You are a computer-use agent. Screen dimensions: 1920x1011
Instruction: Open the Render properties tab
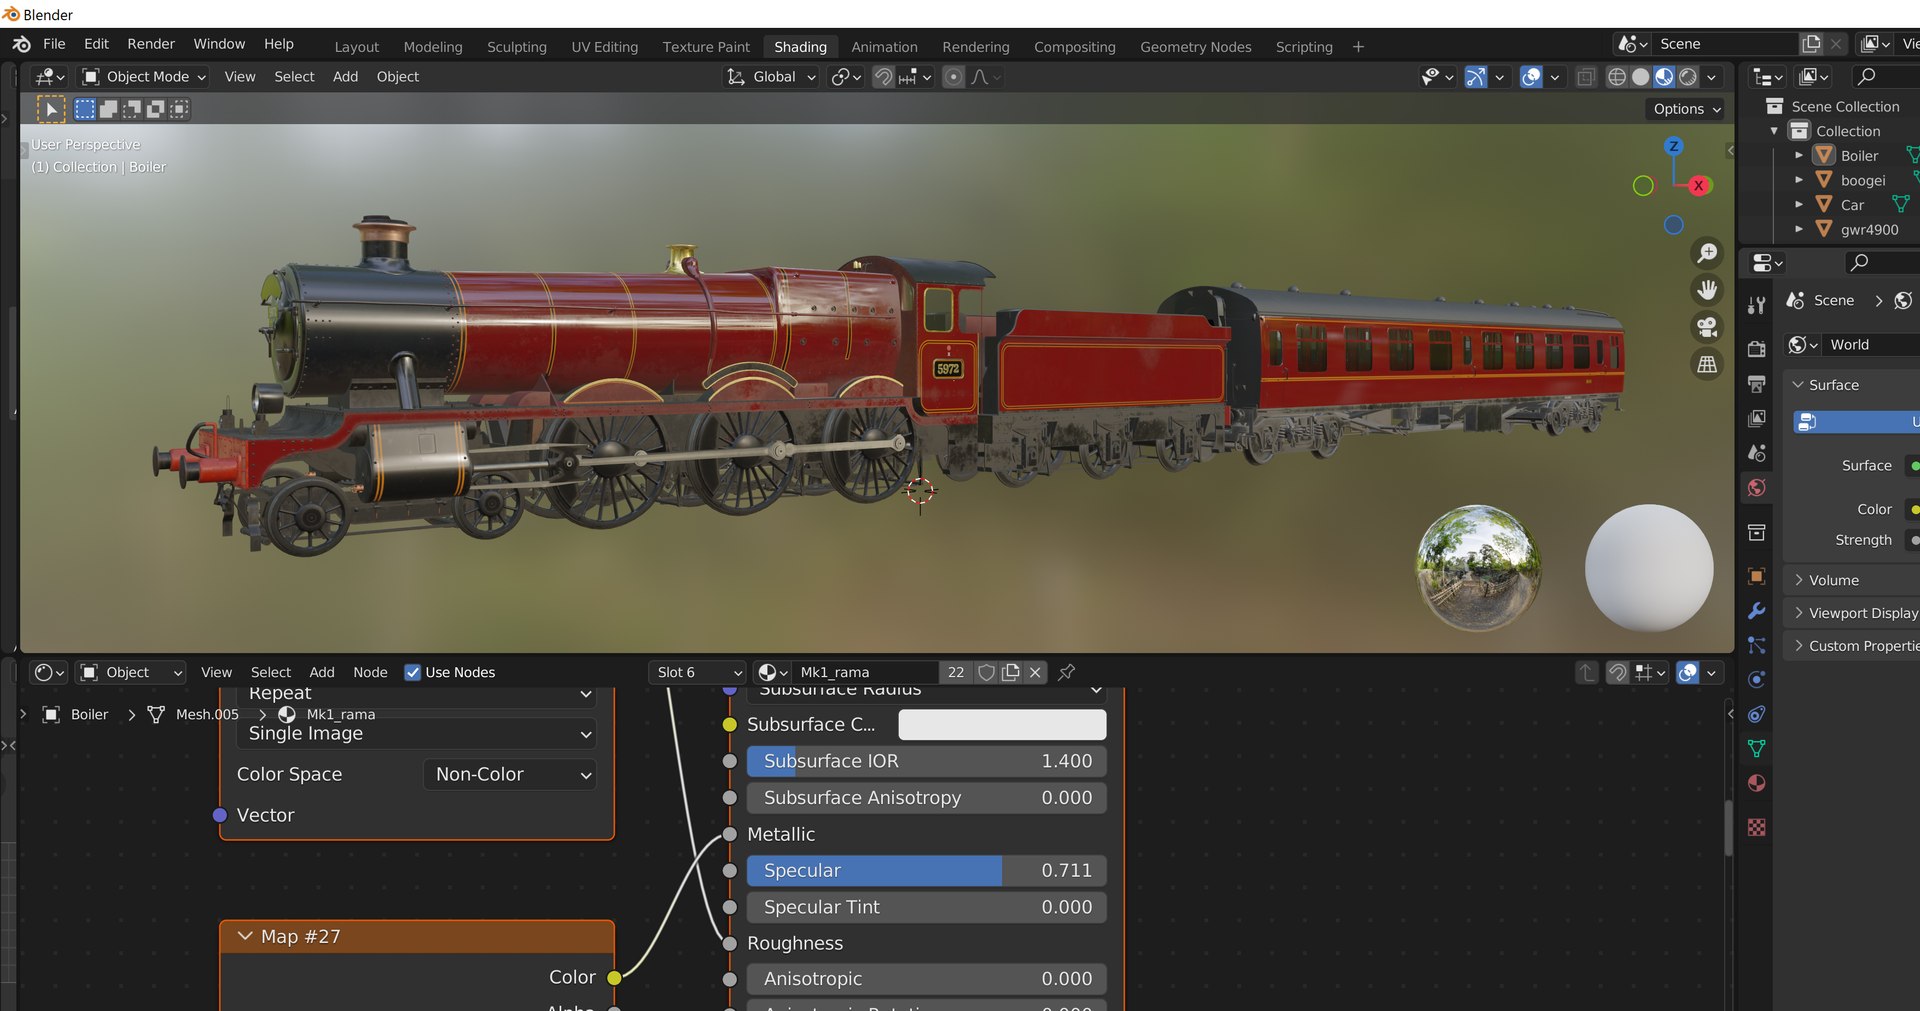coord(1757,349)
